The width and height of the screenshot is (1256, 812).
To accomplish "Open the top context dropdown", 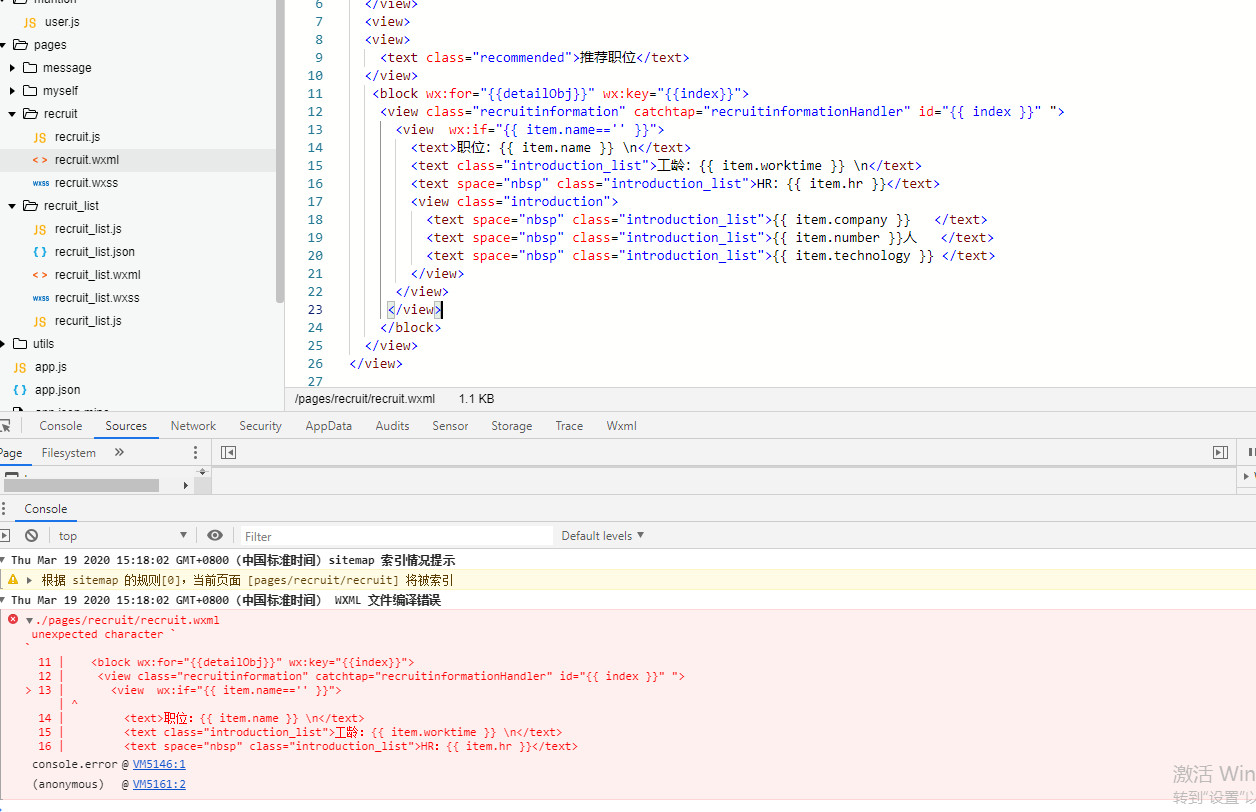I will (122, 536).
